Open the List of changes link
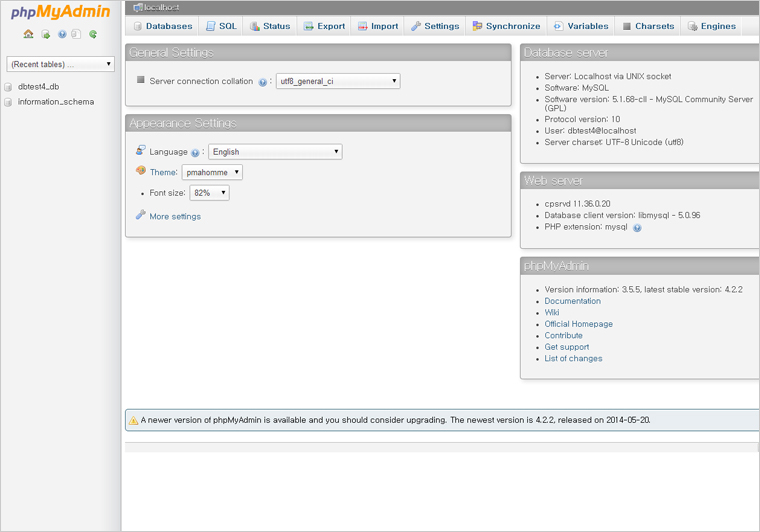This screenshot has height=532, width=760. 573,358
